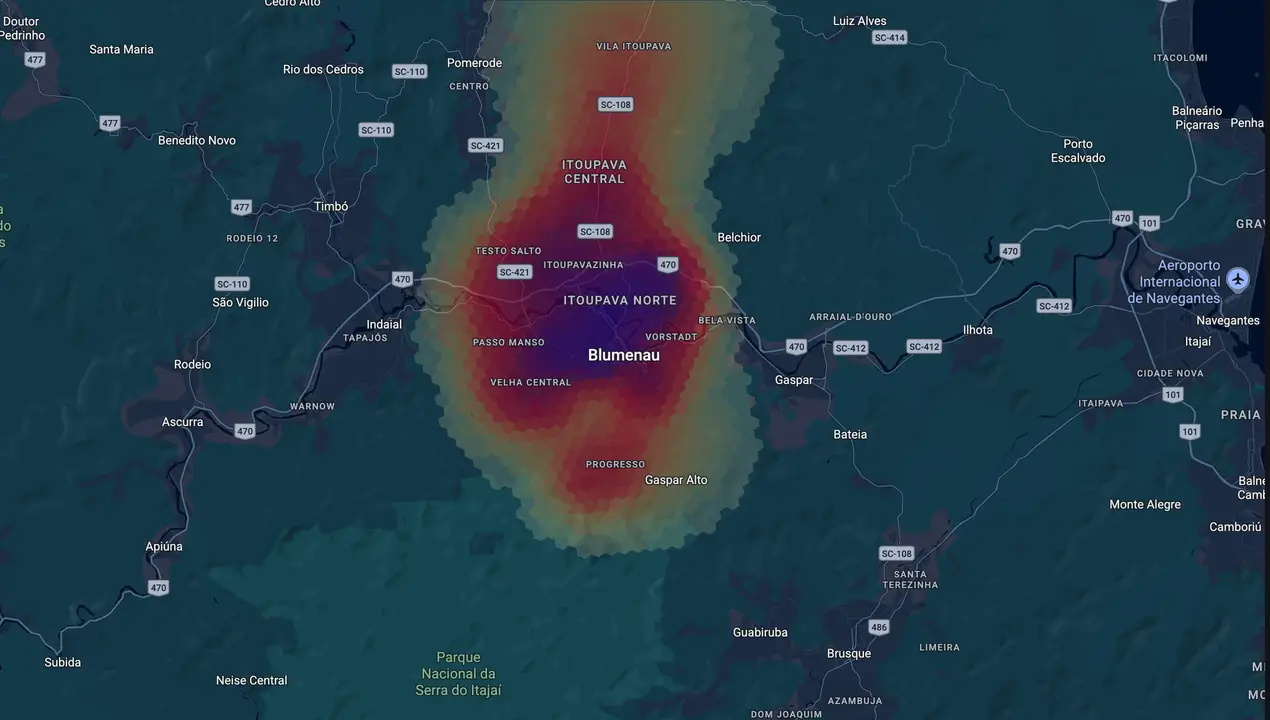Click the Itoupava Norte district label
The width and height of the screenshot is (1270, 720).
click(x=620, y=300)
